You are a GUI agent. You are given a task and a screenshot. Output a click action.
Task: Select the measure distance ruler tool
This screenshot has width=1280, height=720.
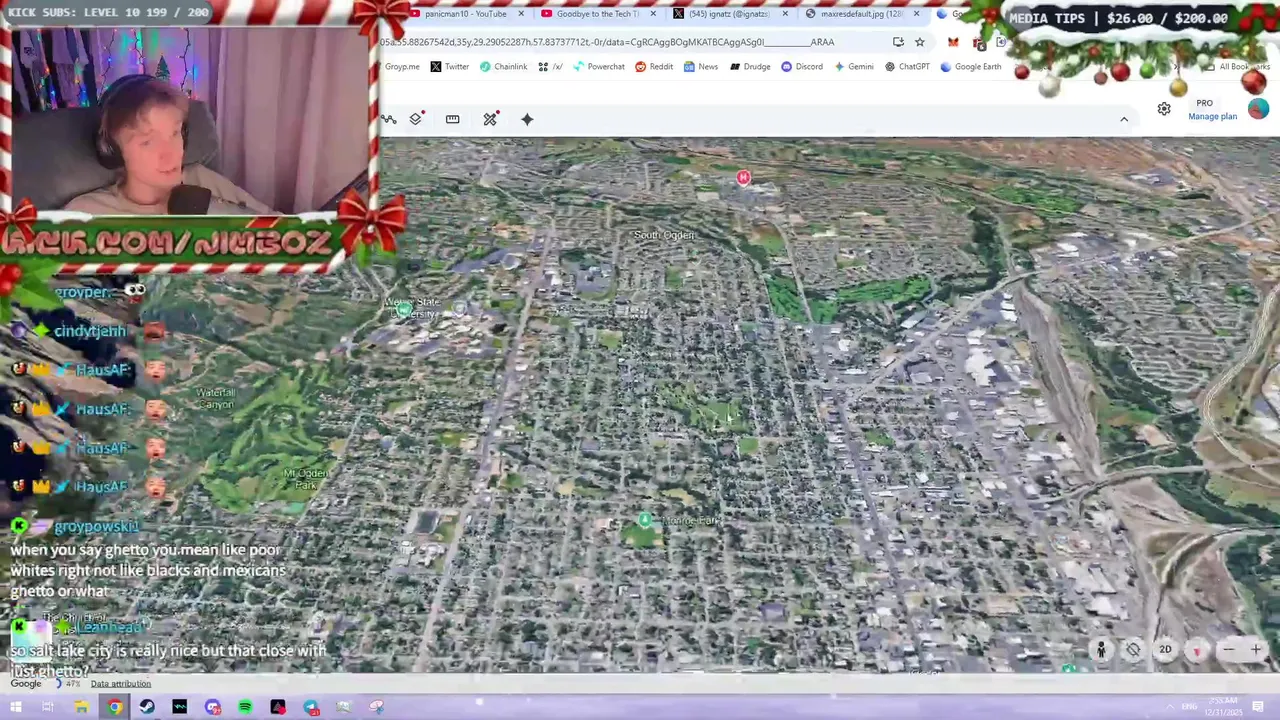click(452, 119)
